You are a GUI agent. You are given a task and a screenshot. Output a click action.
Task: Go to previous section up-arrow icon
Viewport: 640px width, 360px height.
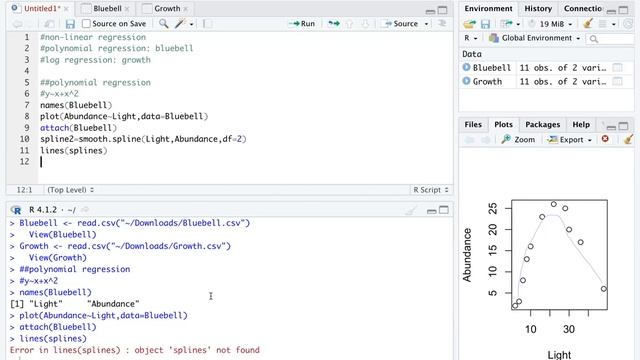click(x=349, y=24)
